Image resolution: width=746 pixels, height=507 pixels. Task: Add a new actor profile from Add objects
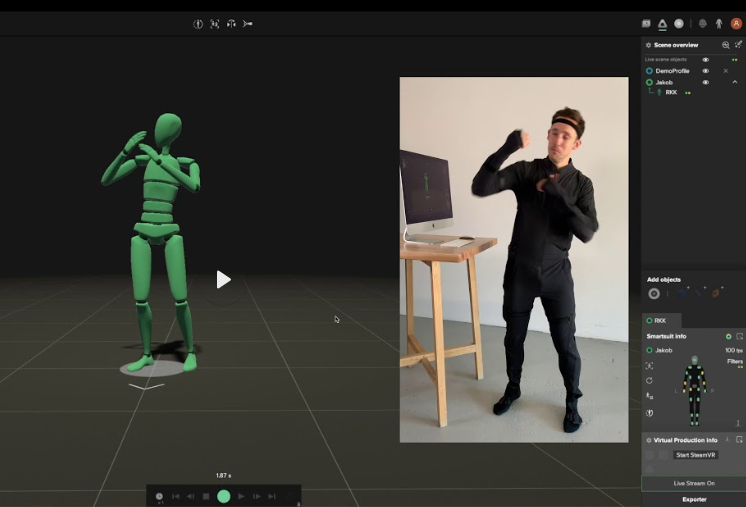(654, 293)
